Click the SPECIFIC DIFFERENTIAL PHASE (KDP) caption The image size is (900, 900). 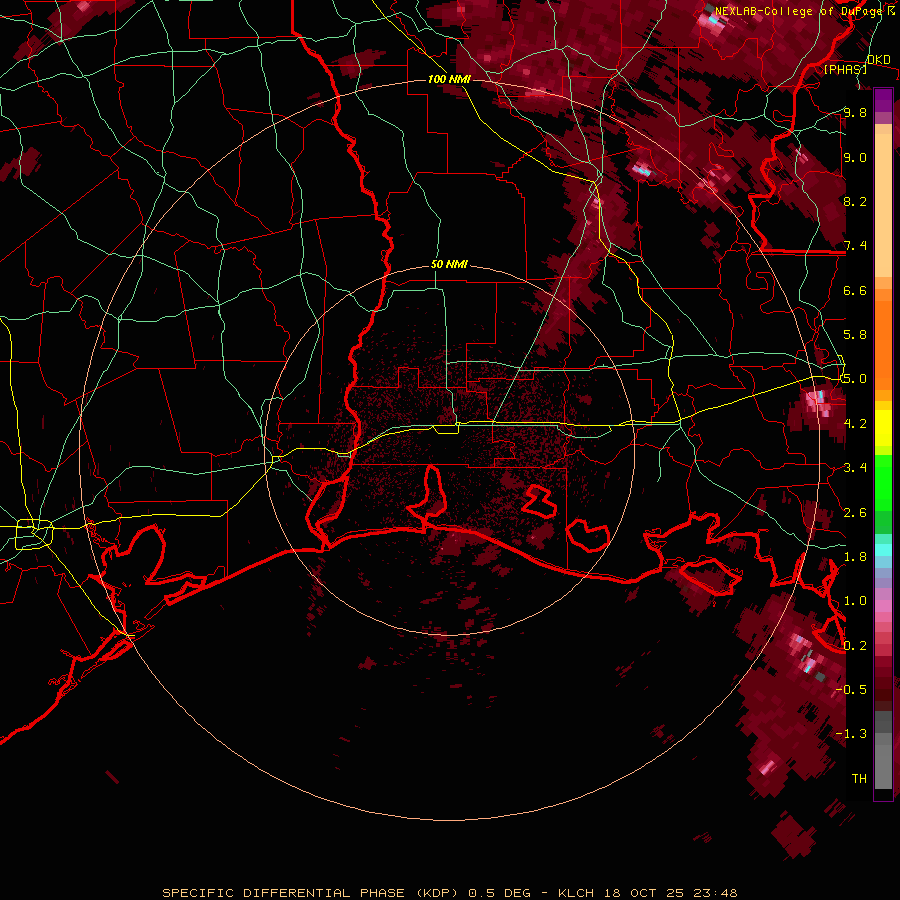click(310, 893)
